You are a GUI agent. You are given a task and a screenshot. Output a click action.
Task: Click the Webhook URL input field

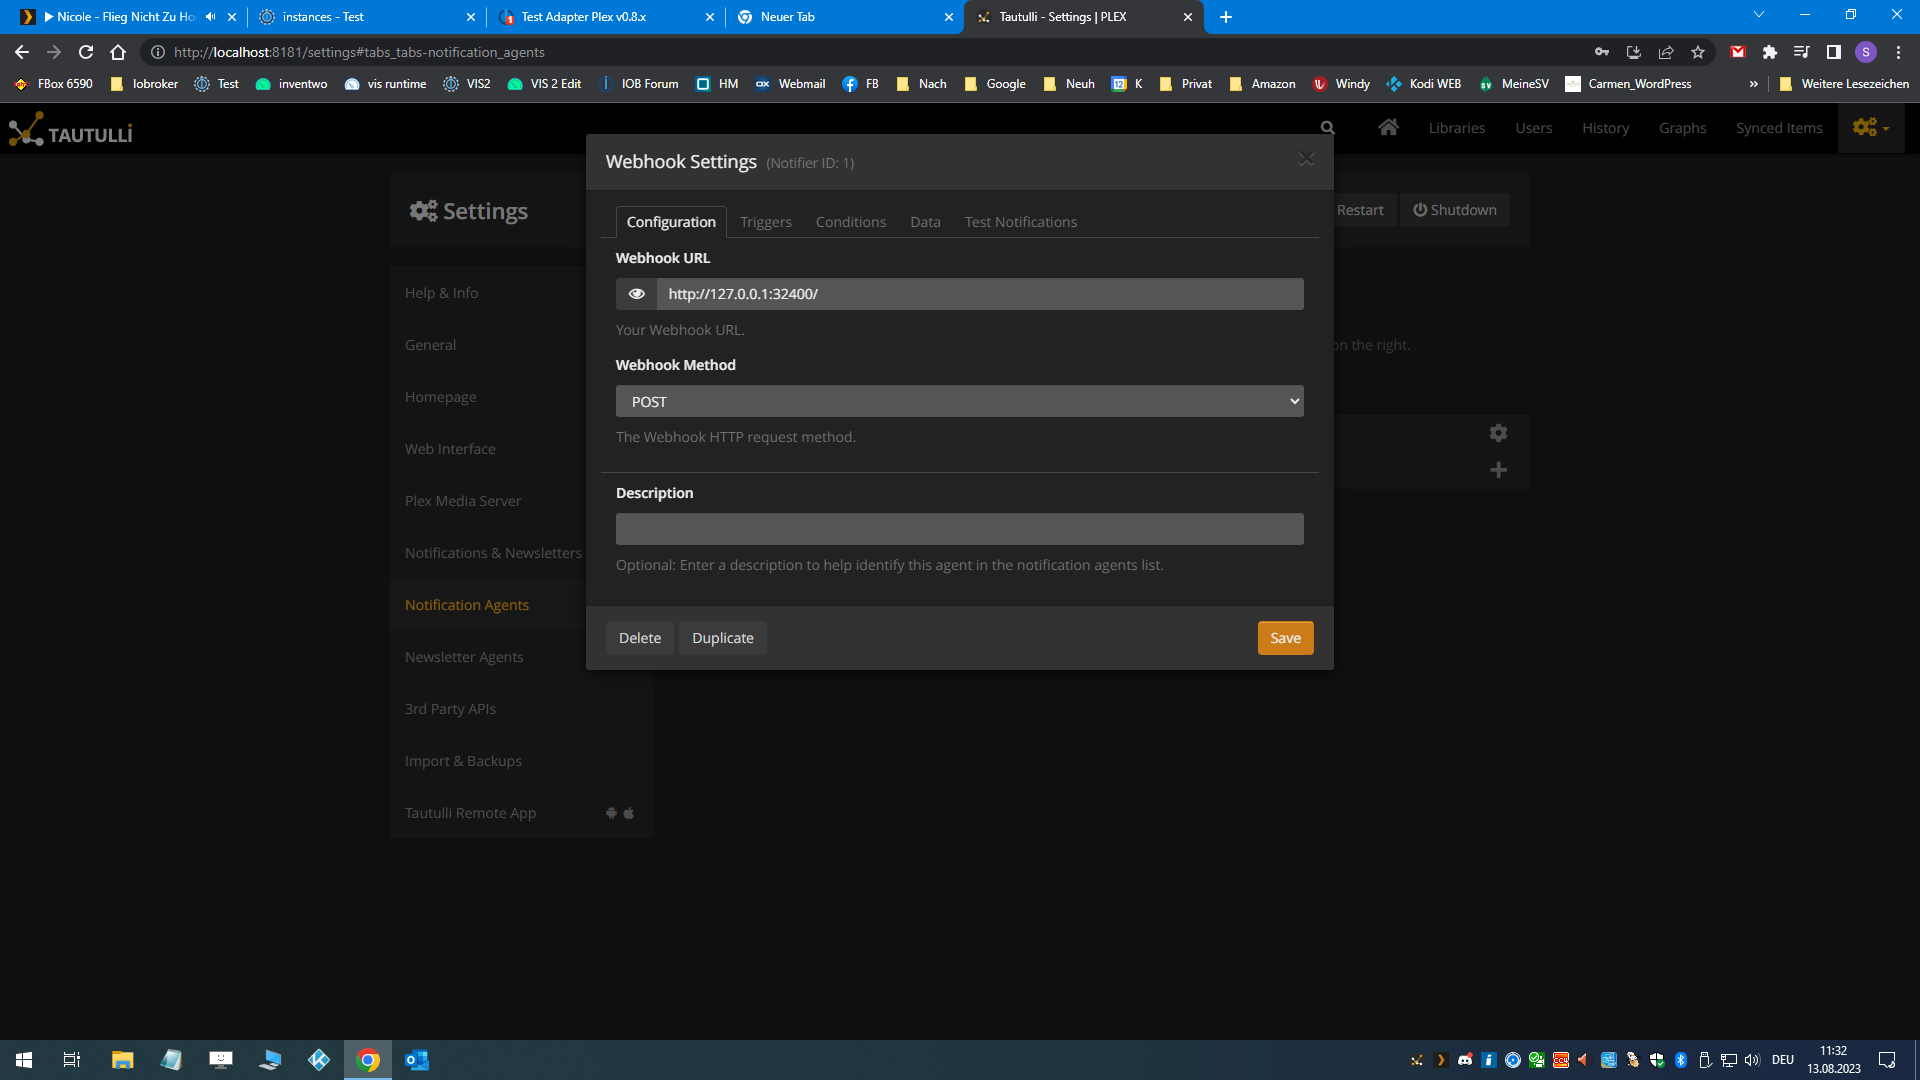tap(980, 294)
